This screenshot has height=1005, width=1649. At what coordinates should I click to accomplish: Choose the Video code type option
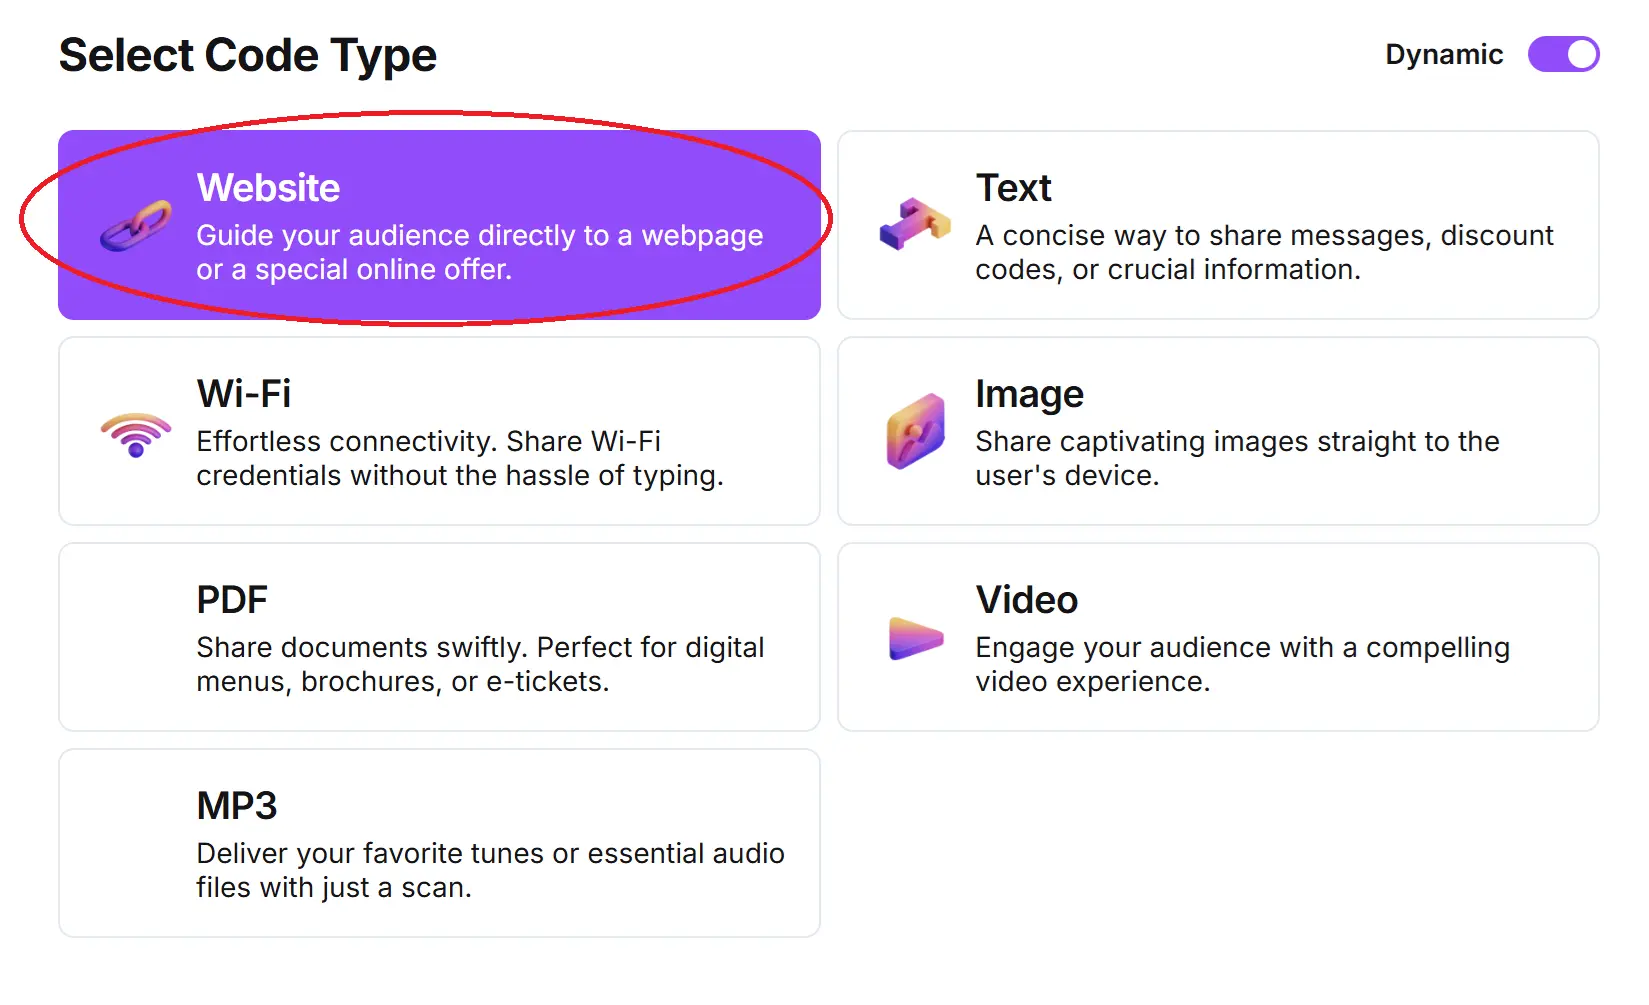click(x=1218, y=638)
